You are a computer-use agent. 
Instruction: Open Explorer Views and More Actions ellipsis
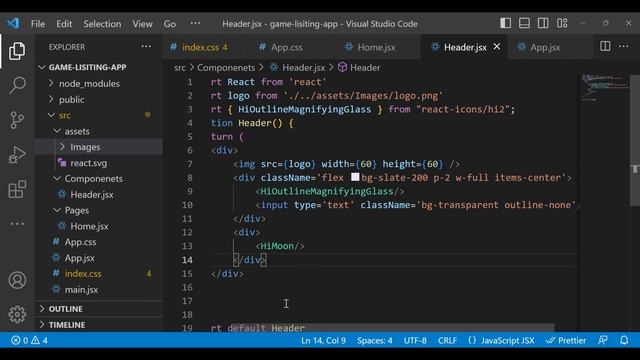click(146, 47)
